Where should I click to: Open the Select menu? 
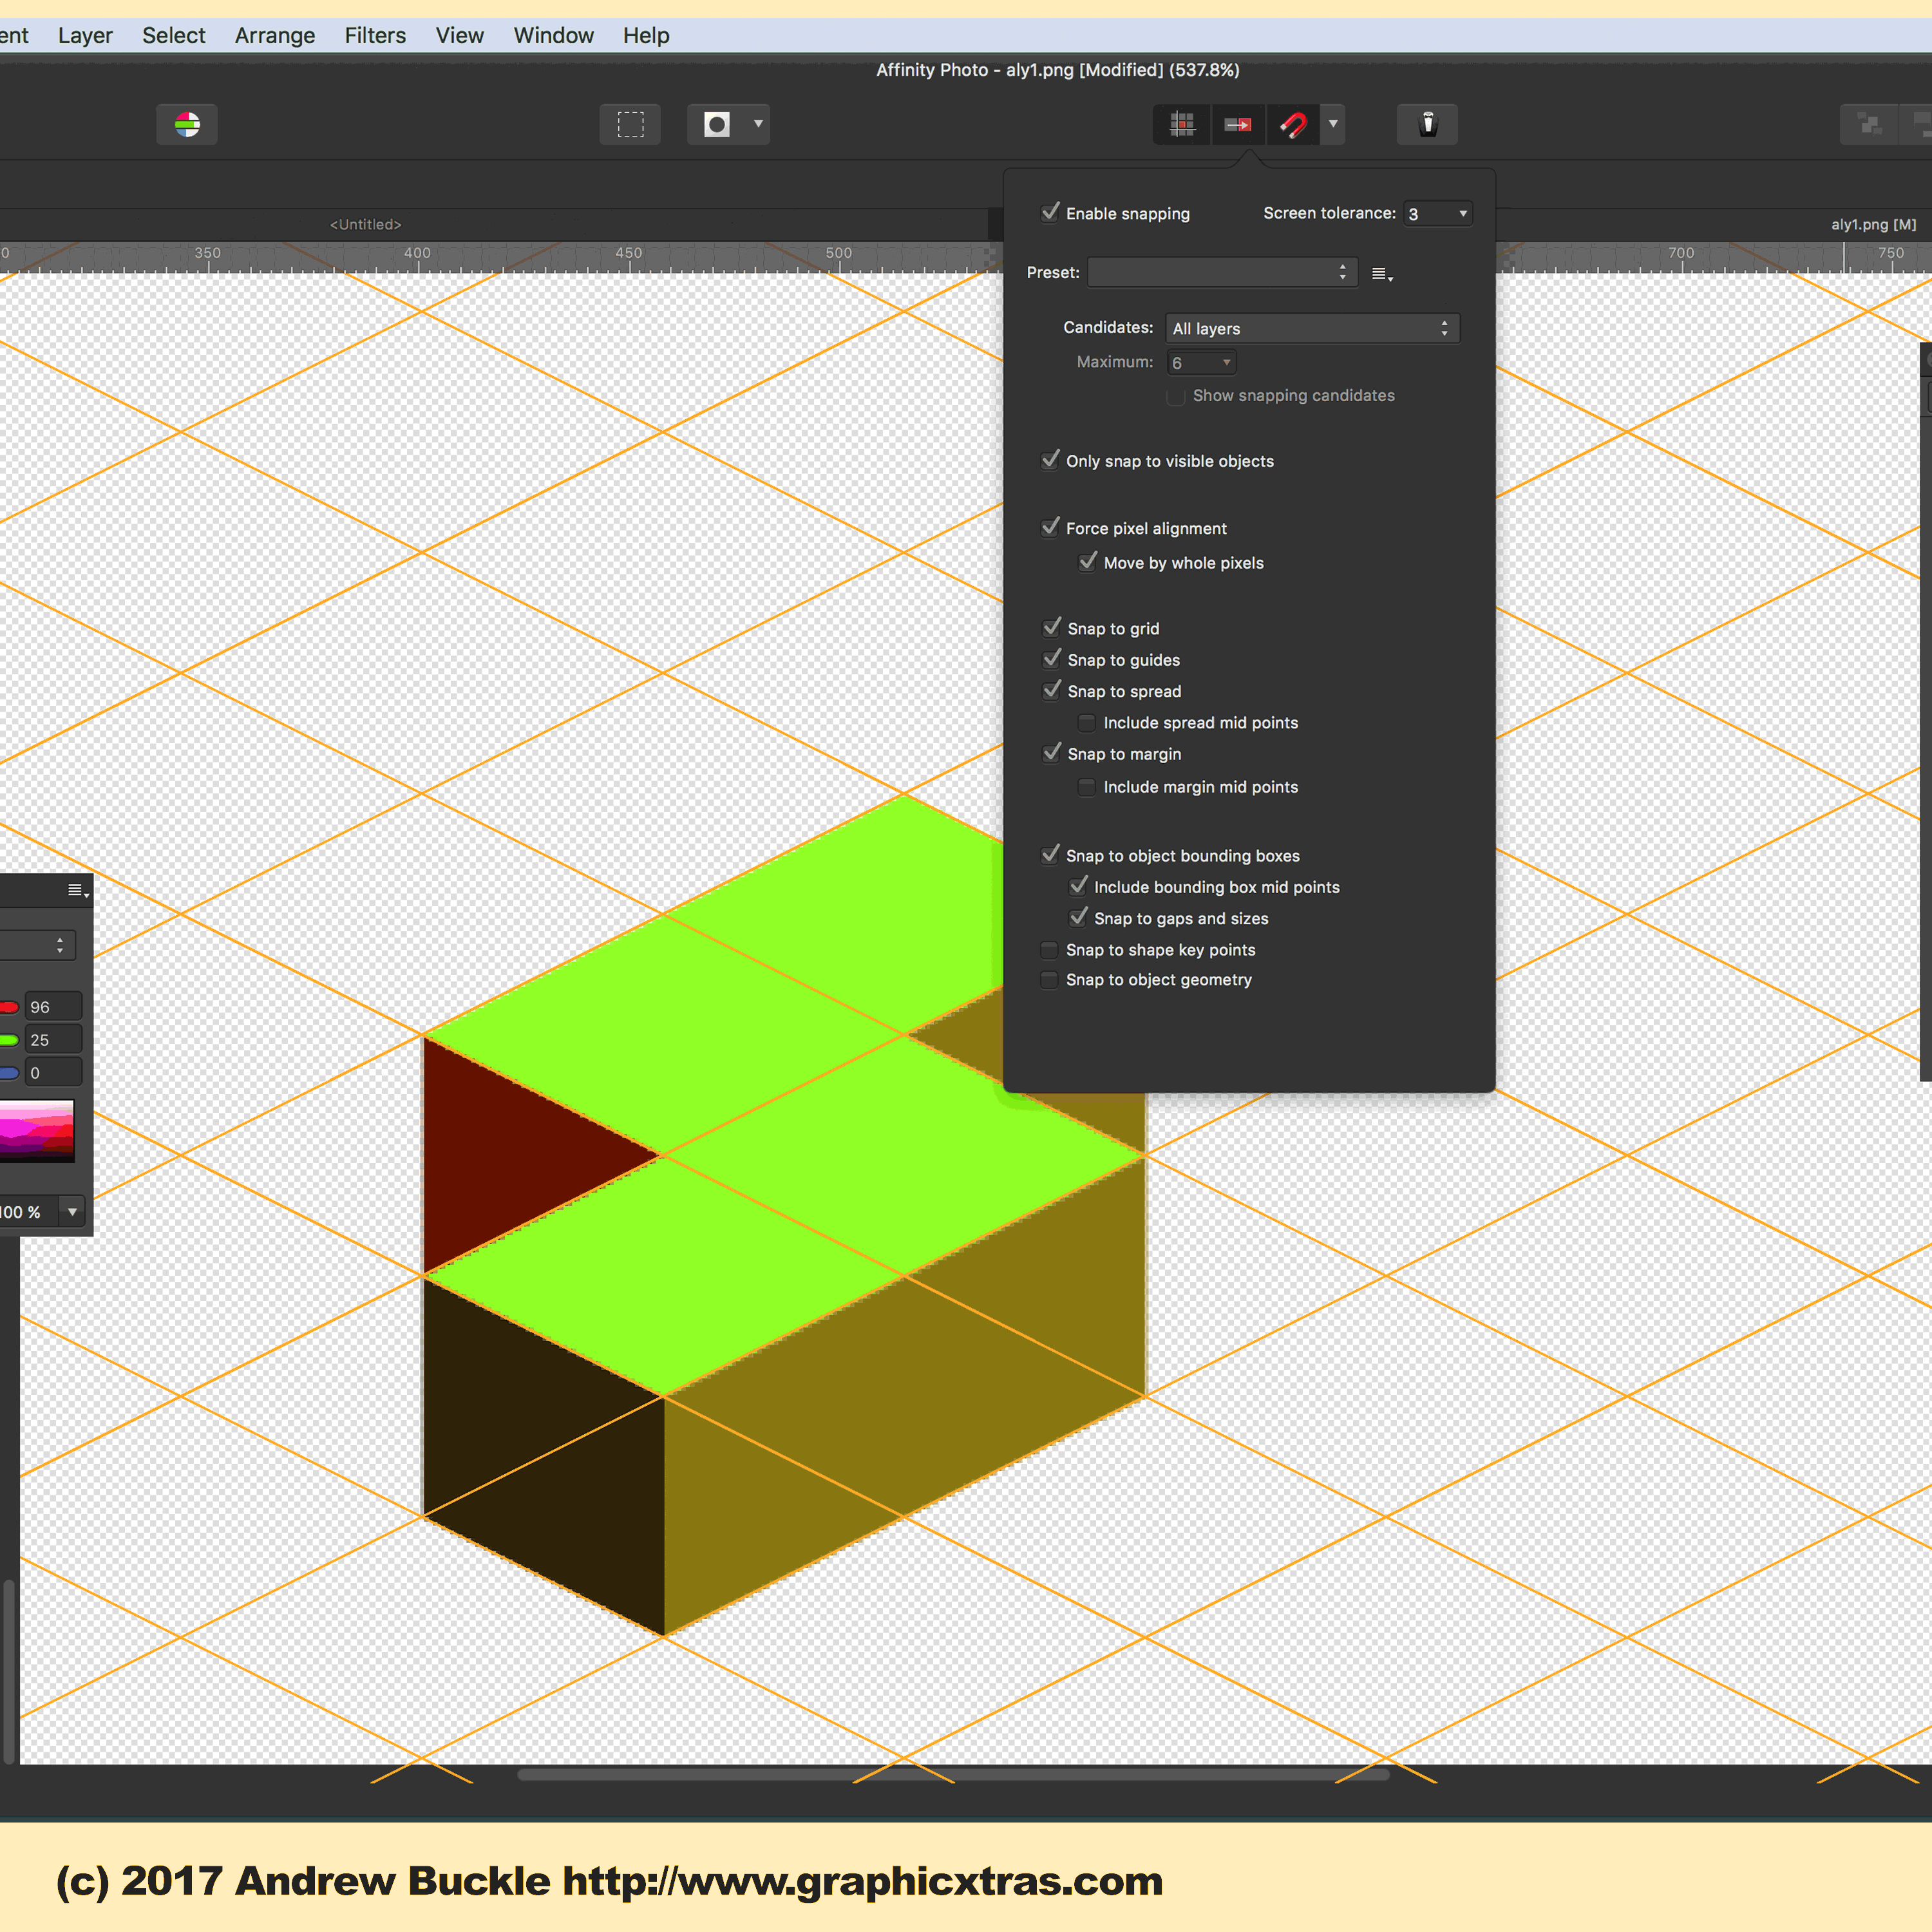pyautogui.click(x=174, y=36)
